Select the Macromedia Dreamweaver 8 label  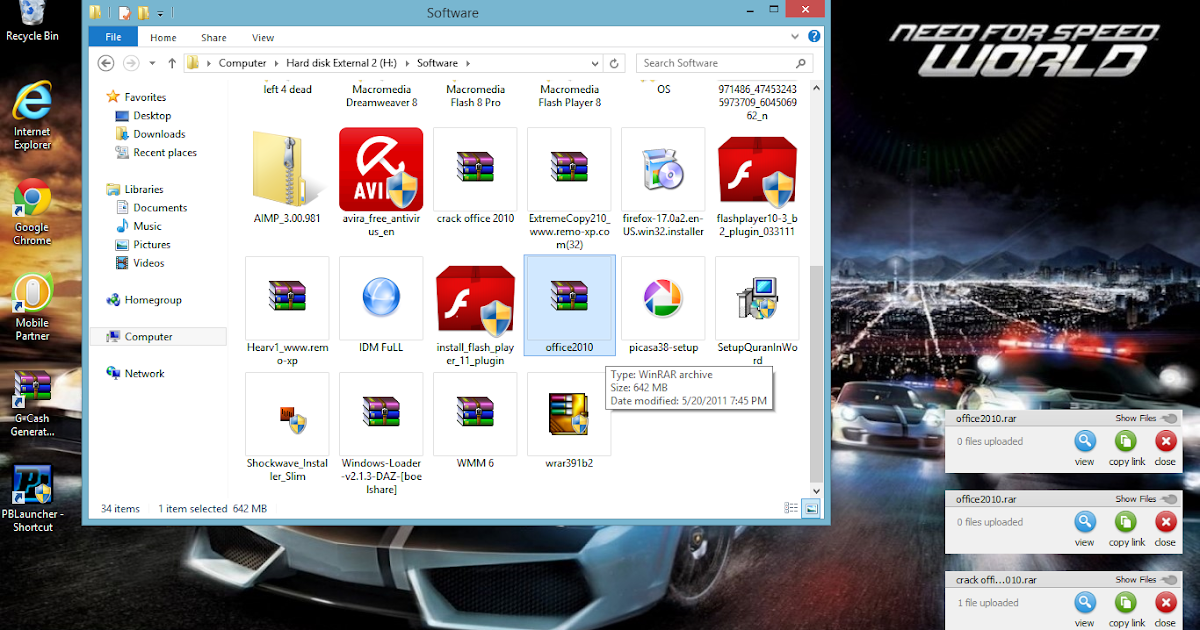(381, 96)
